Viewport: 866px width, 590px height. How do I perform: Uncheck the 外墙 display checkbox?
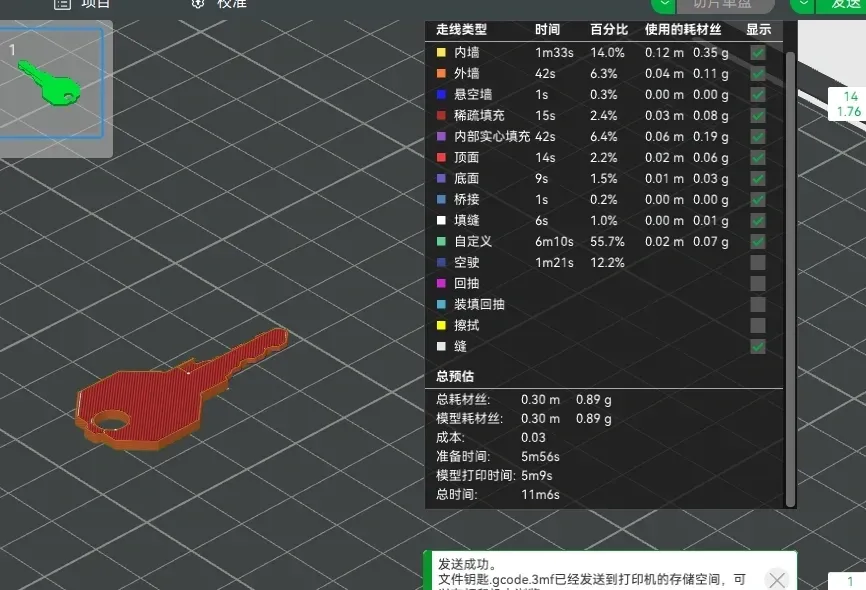[x=758, y=73]
